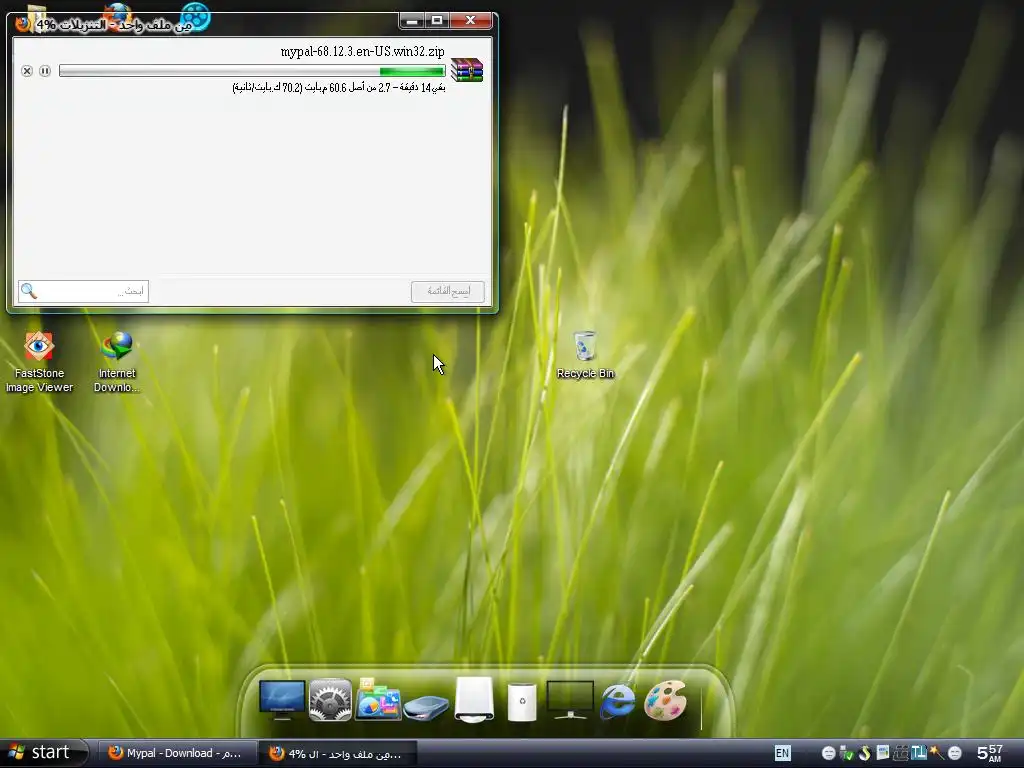This screenshot has height=768, width=1024.
Task: Click the magic wand tray icon
Action: pyautogui.click(x=936, y=752)
